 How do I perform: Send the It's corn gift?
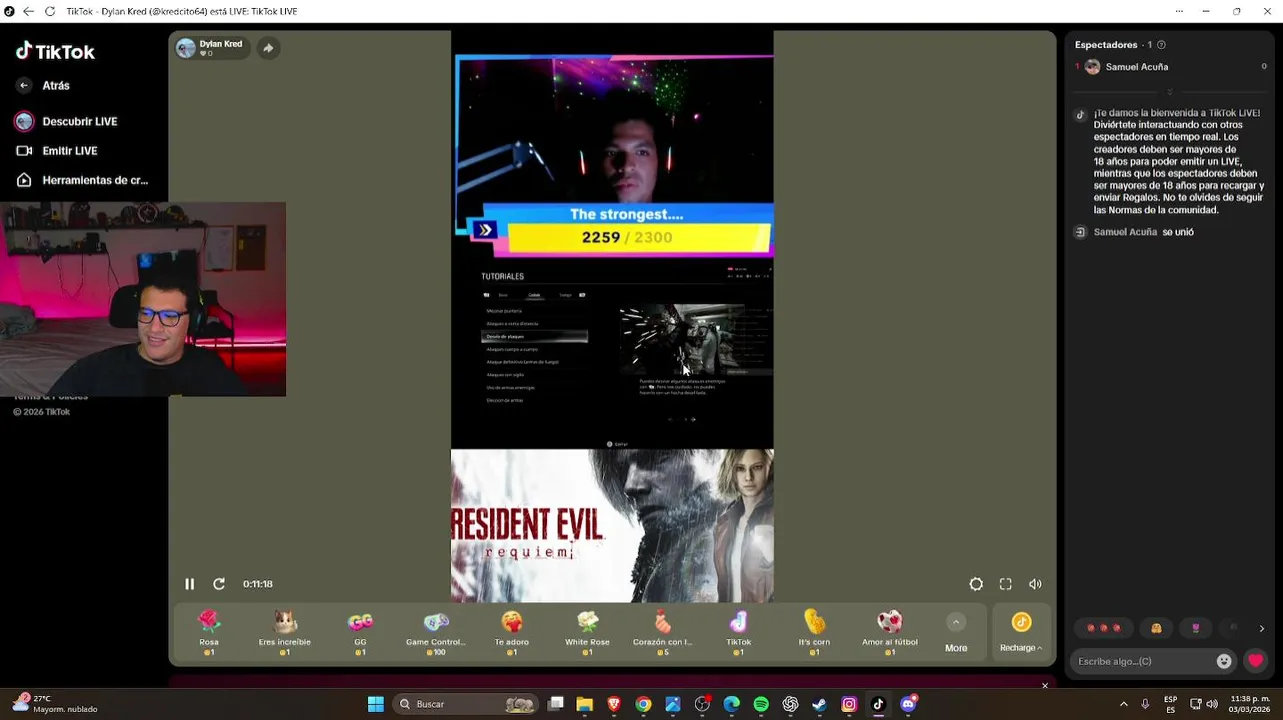(814, 633)
